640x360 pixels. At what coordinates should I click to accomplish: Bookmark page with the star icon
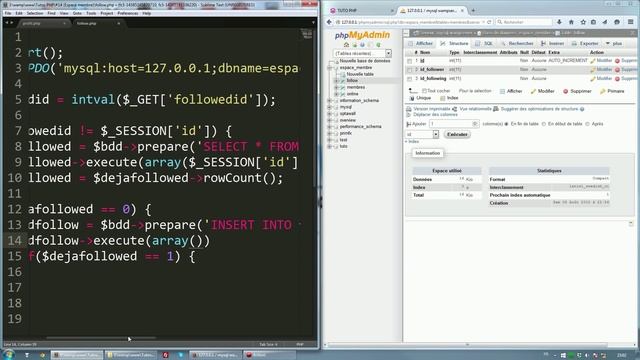point(583,22)
